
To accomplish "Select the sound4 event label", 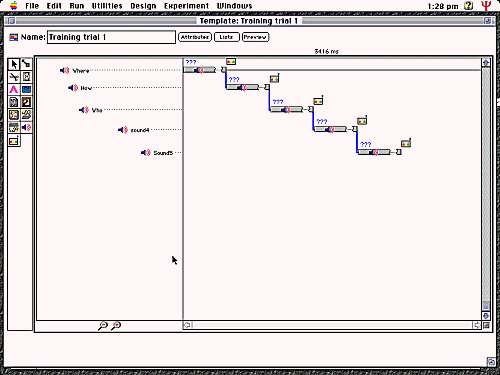I will 140,130.
